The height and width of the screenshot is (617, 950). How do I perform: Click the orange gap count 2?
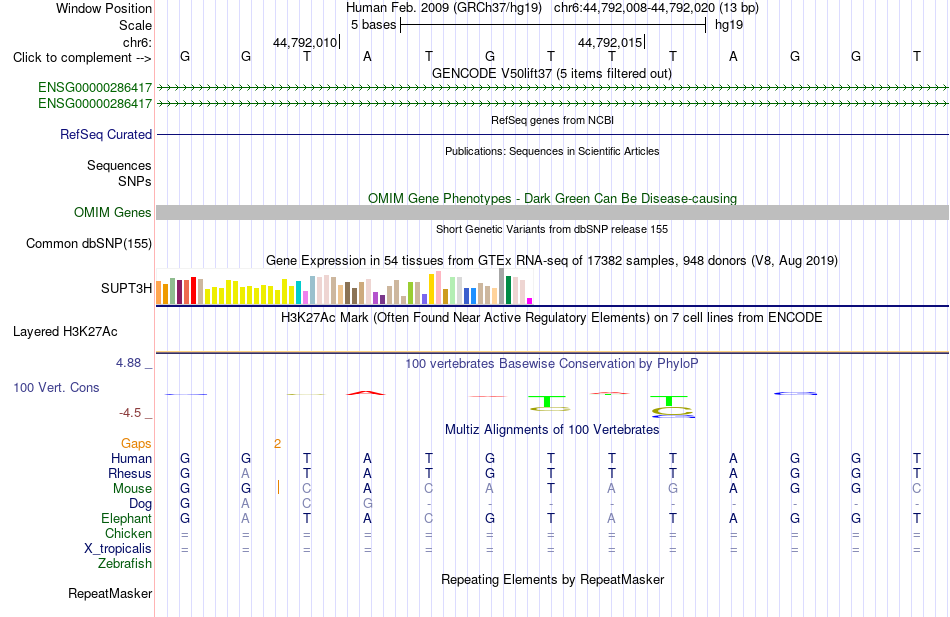277,444
